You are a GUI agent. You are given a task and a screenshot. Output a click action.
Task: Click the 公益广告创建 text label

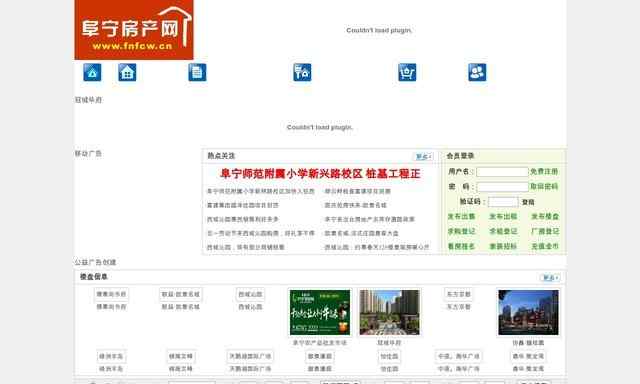click(95, 262)
